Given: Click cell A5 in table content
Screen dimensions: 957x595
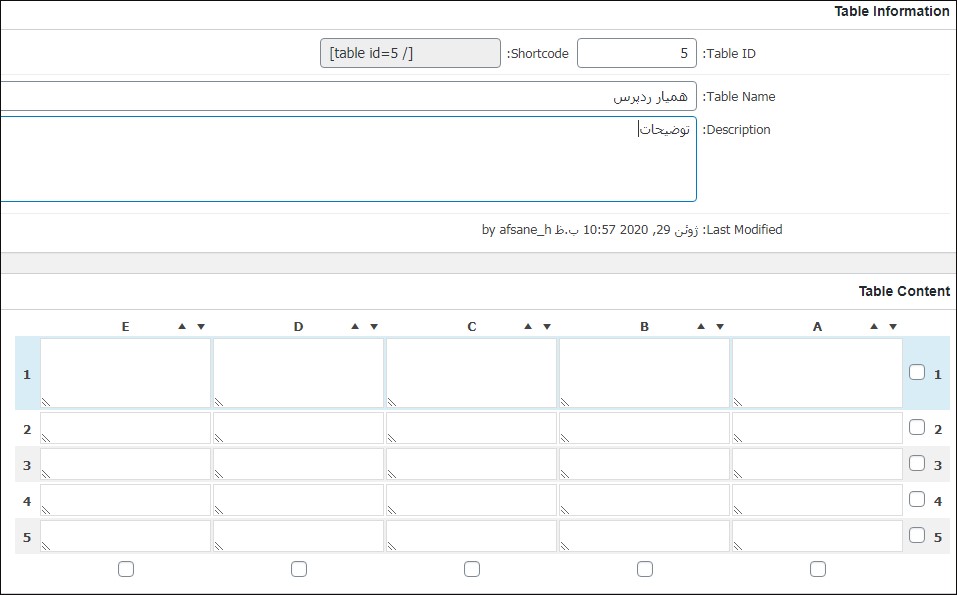Looking at the screenshot, I should (817, 536).
